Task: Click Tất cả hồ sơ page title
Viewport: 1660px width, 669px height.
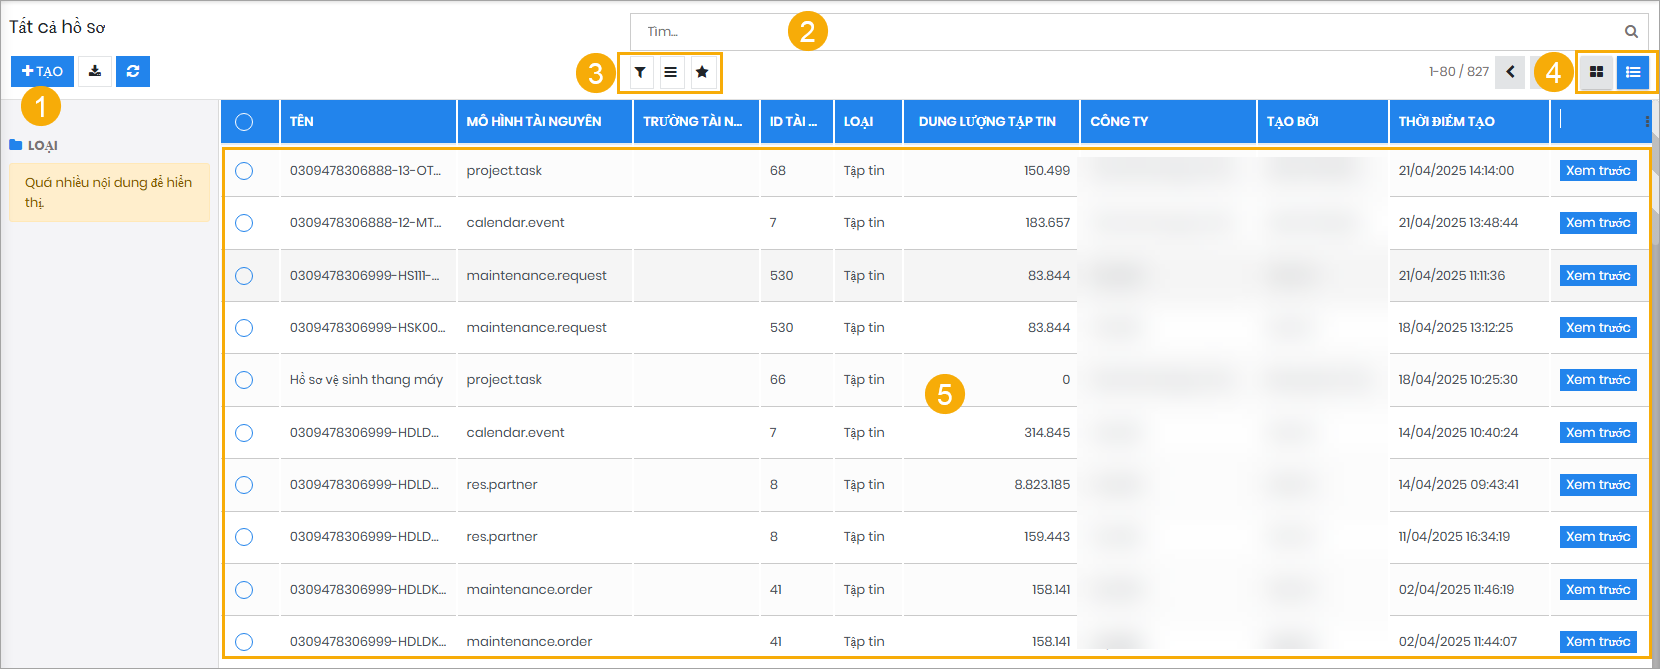Action: (57, 27)
